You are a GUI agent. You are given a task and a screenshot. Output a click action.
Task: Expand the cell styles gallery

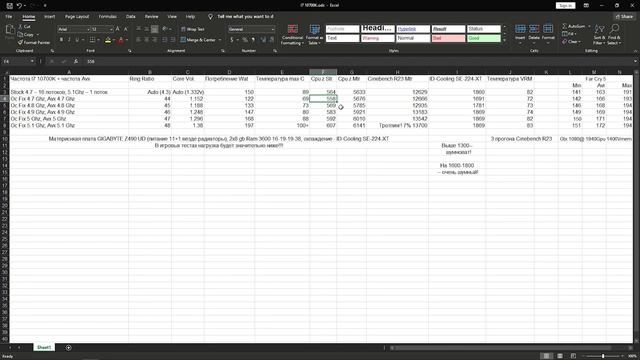click(x=505, y=40)
